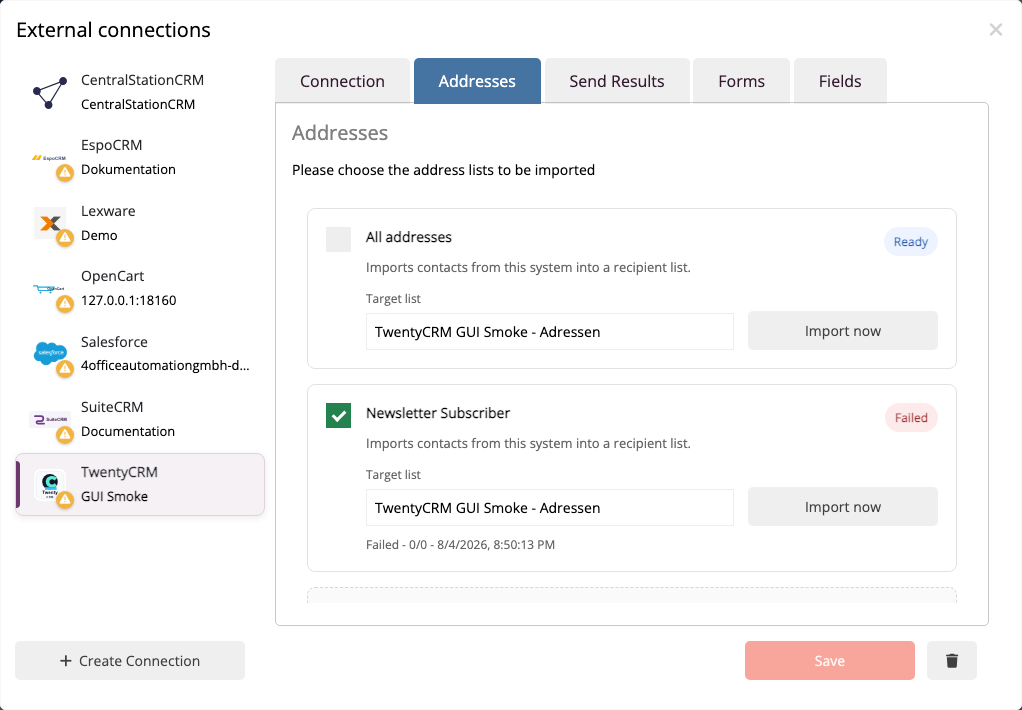Click the 'Addresses' section heading
This screenshot has width=1022, height=710.
pyautogui.click(x=340, y=132)
